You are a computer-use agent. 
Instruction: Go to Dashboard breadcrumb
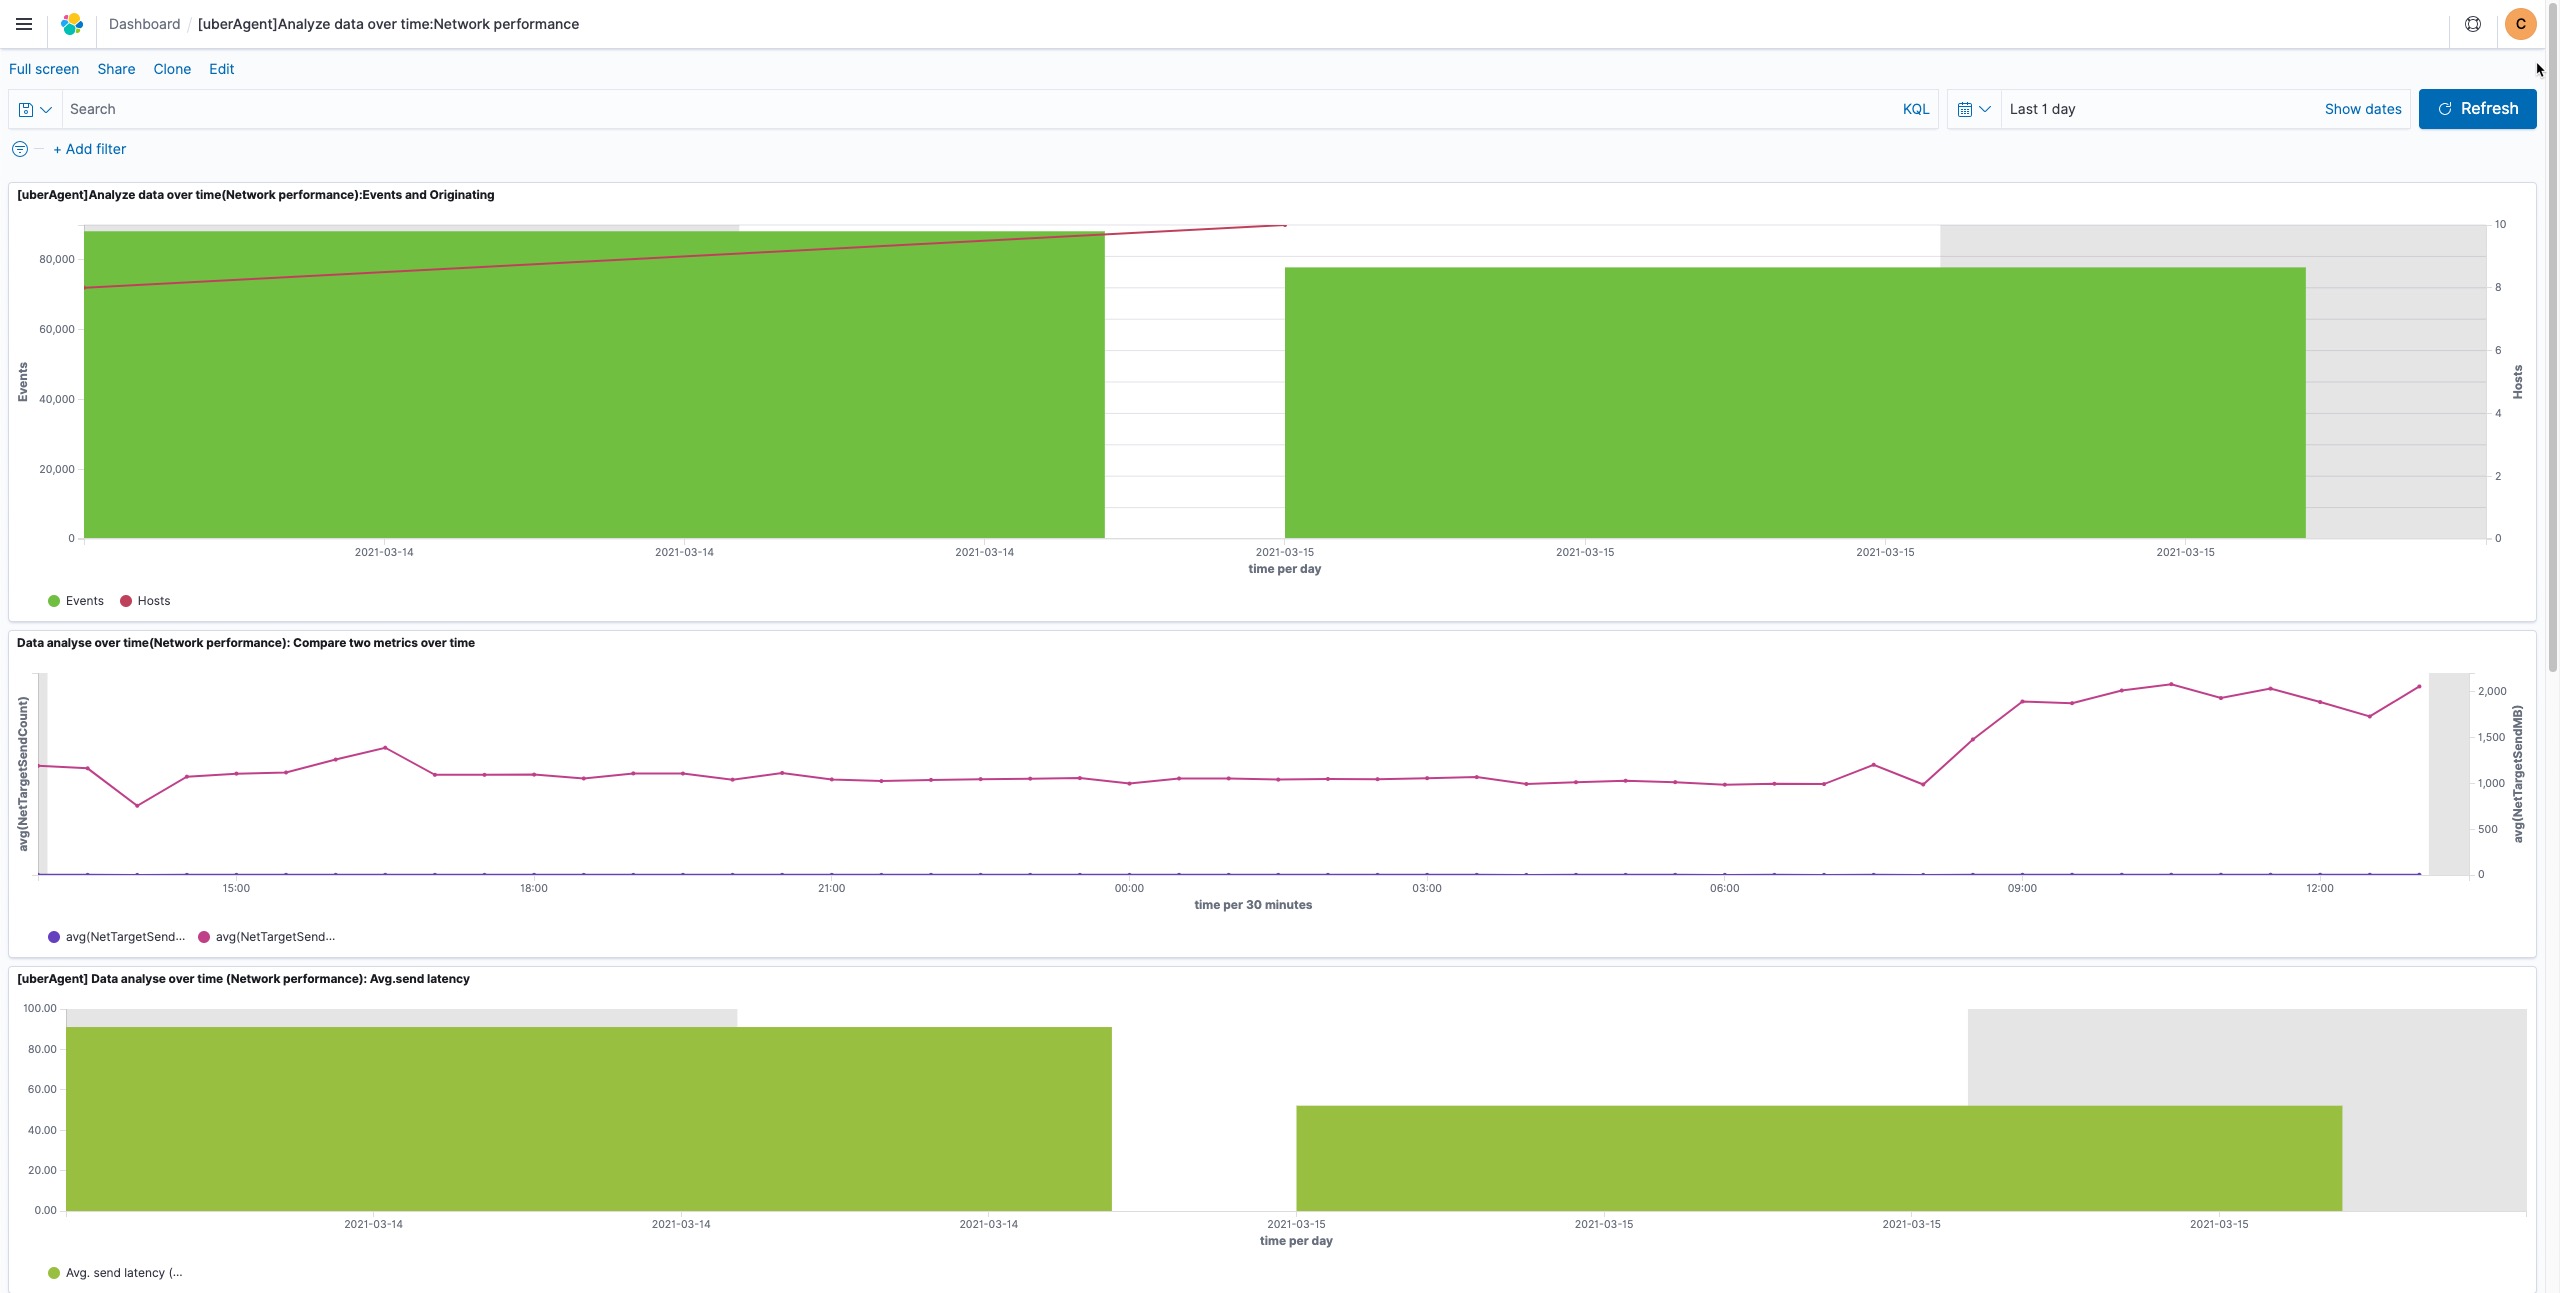point(144,24)
